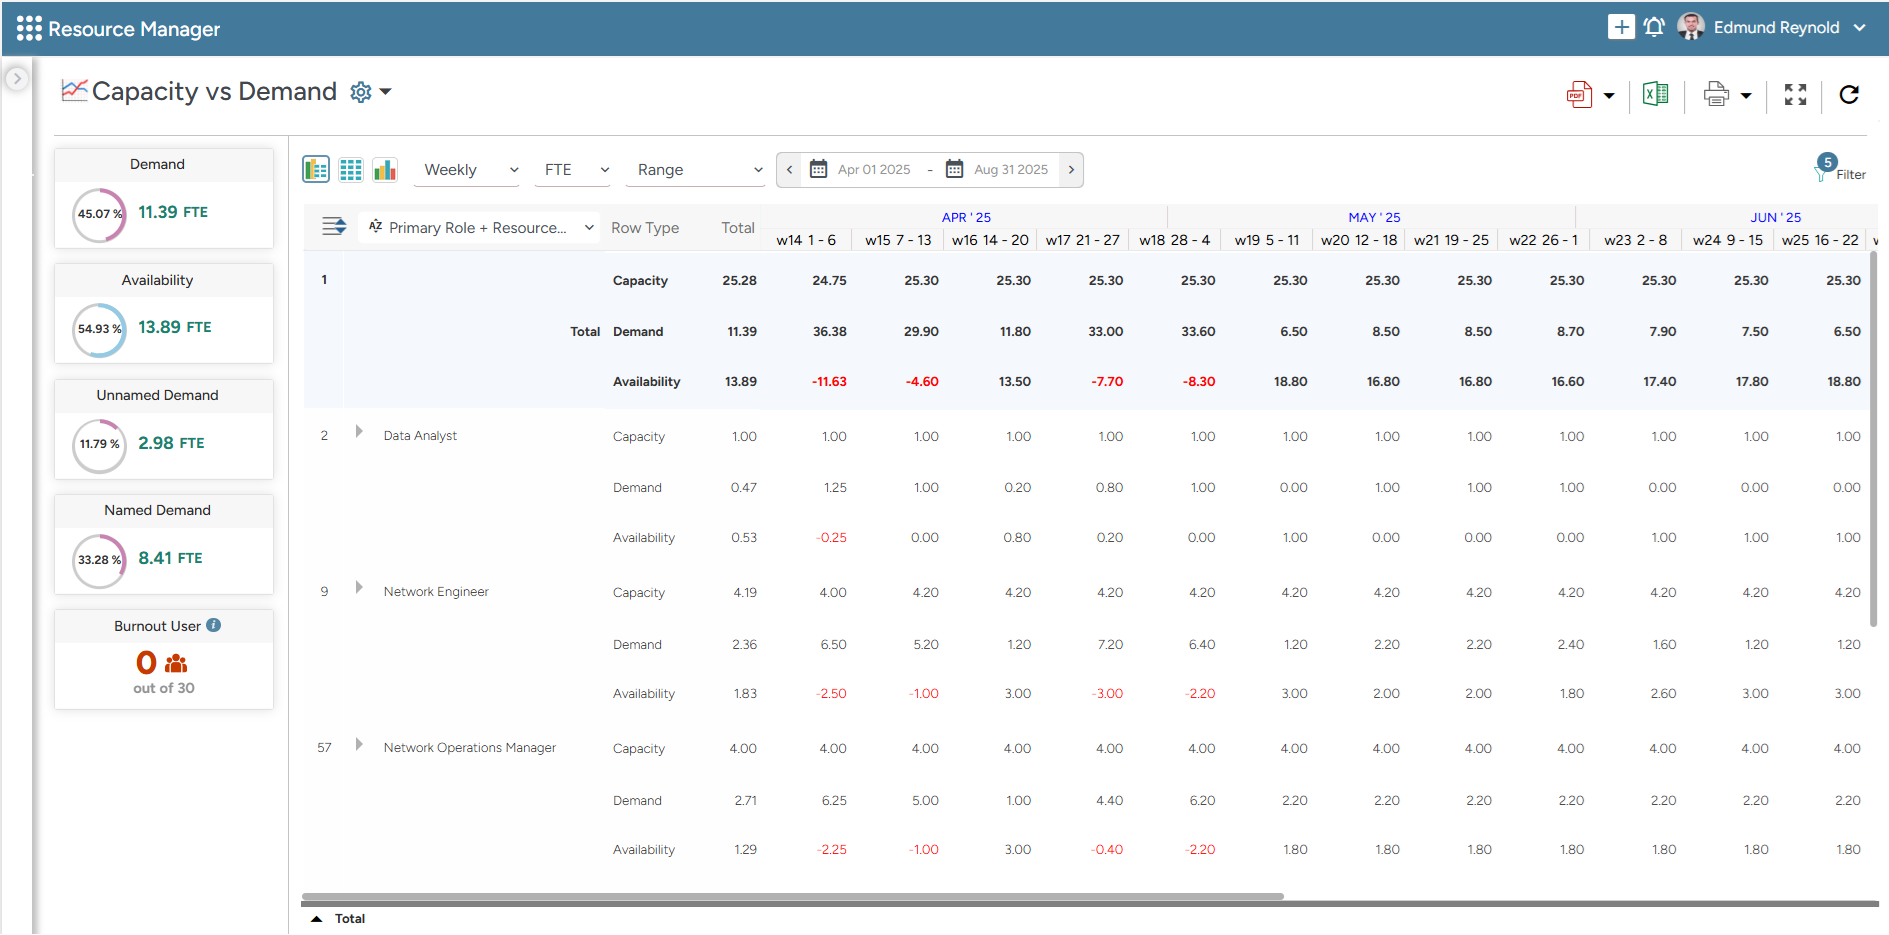Enter fullscreen mode

pos(1795,95)
